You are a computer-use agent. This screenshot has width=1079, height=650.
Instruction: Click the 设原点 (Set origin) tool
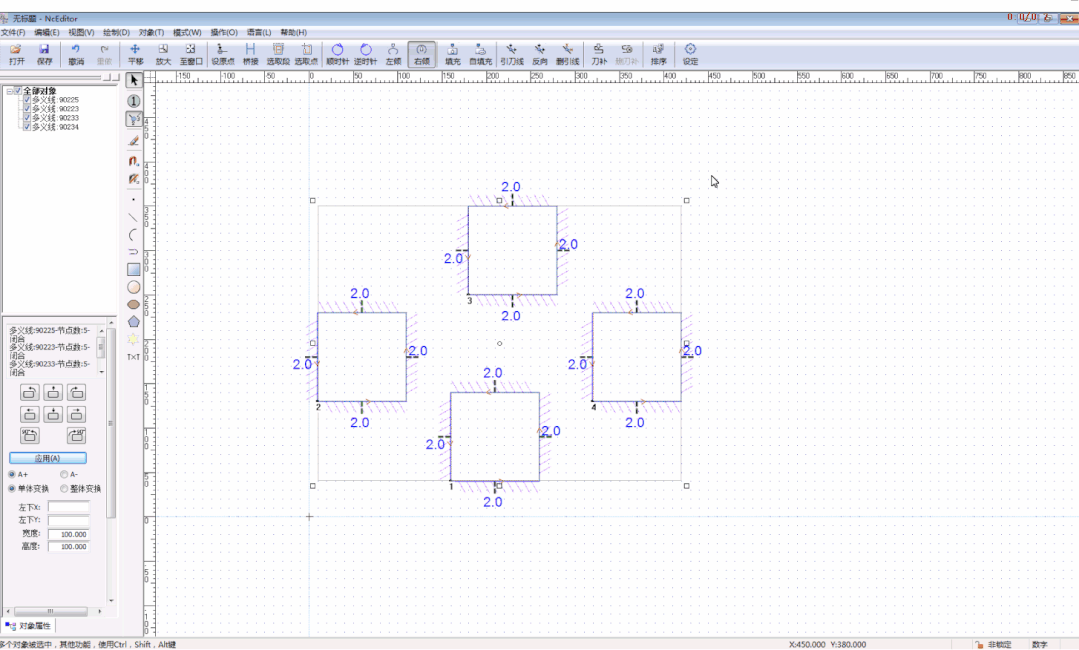[222, 54]
